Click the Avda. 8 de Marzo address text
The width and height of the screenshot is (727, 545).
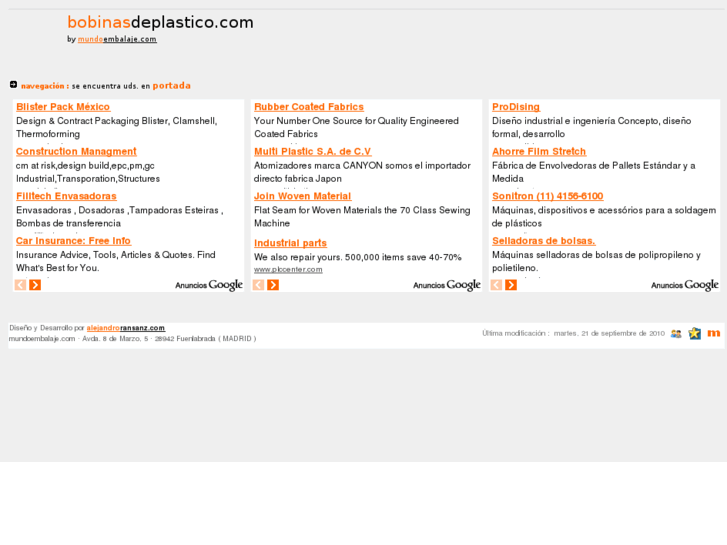pos(132,339)
